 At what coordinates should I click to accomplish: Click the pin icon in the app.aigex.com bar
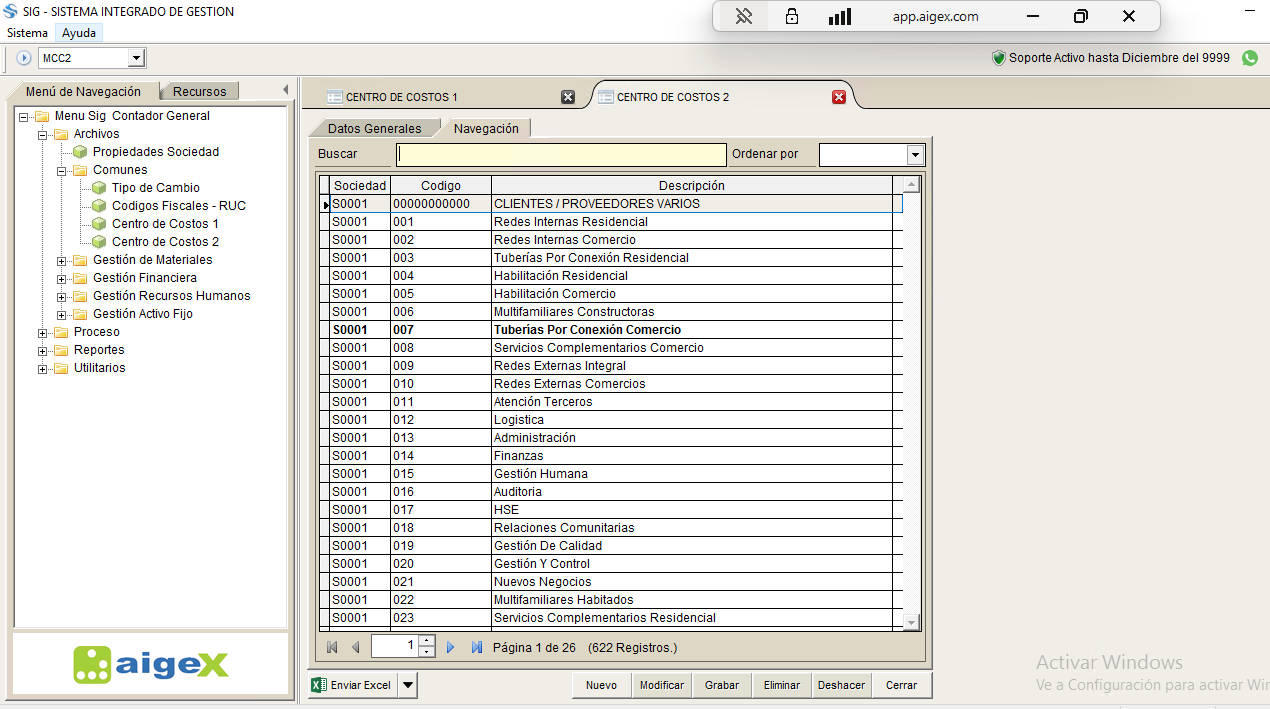[743, 16]
